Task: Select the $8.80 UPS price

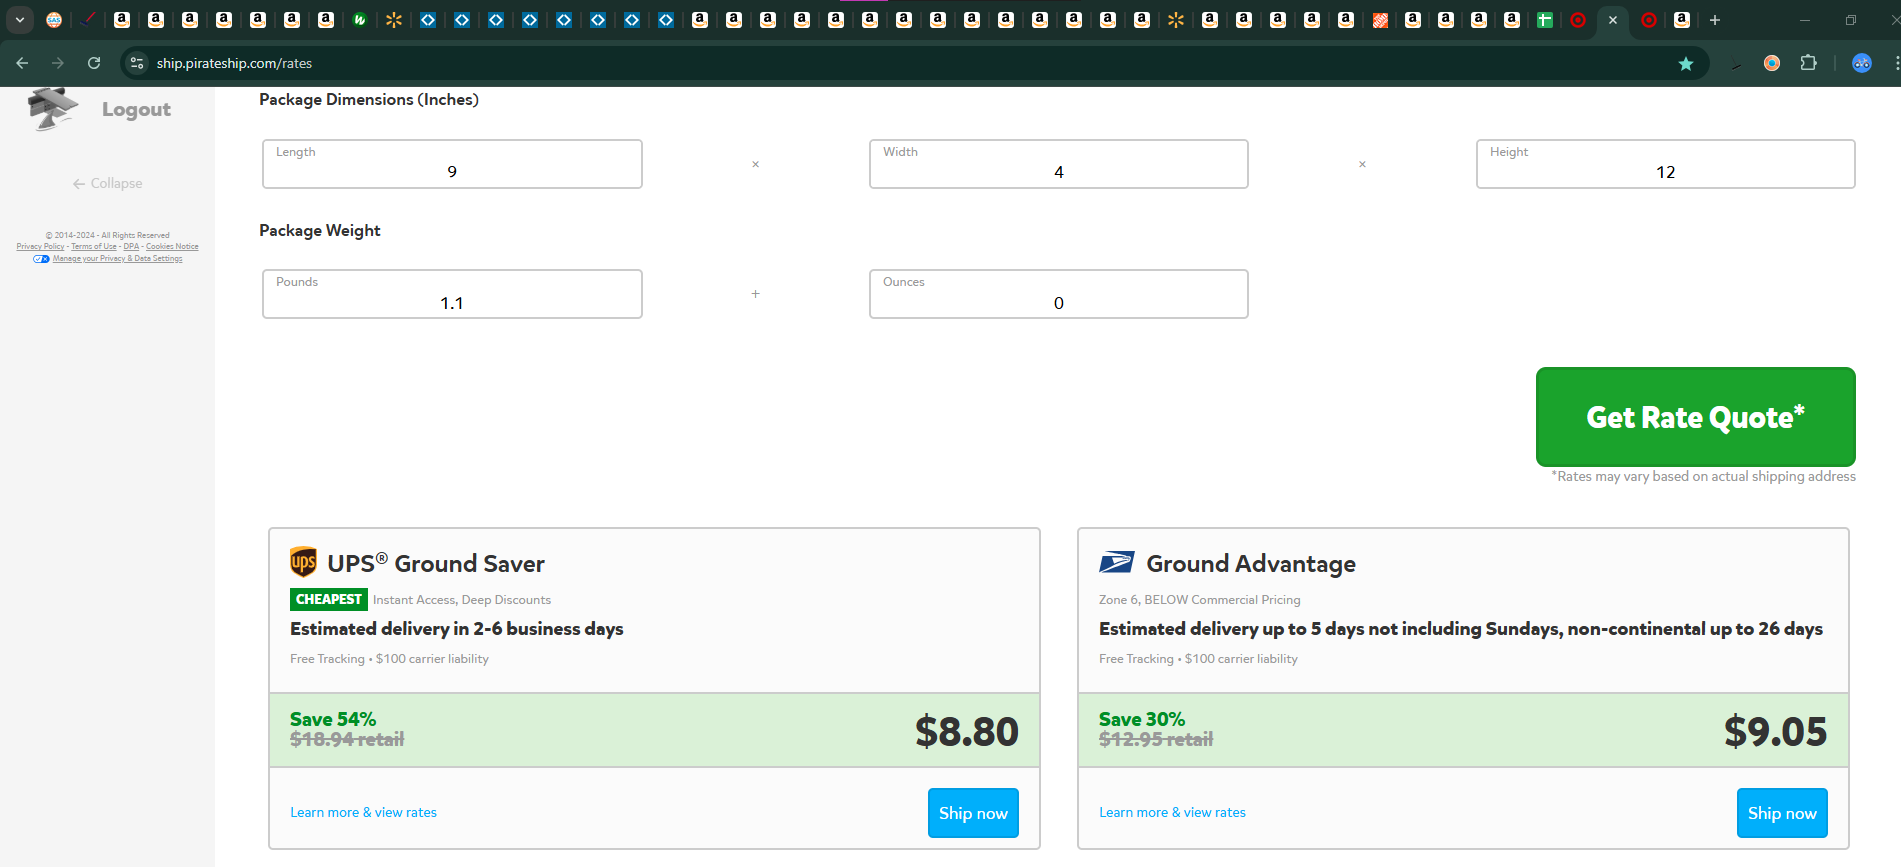Action: pos(967,731)
